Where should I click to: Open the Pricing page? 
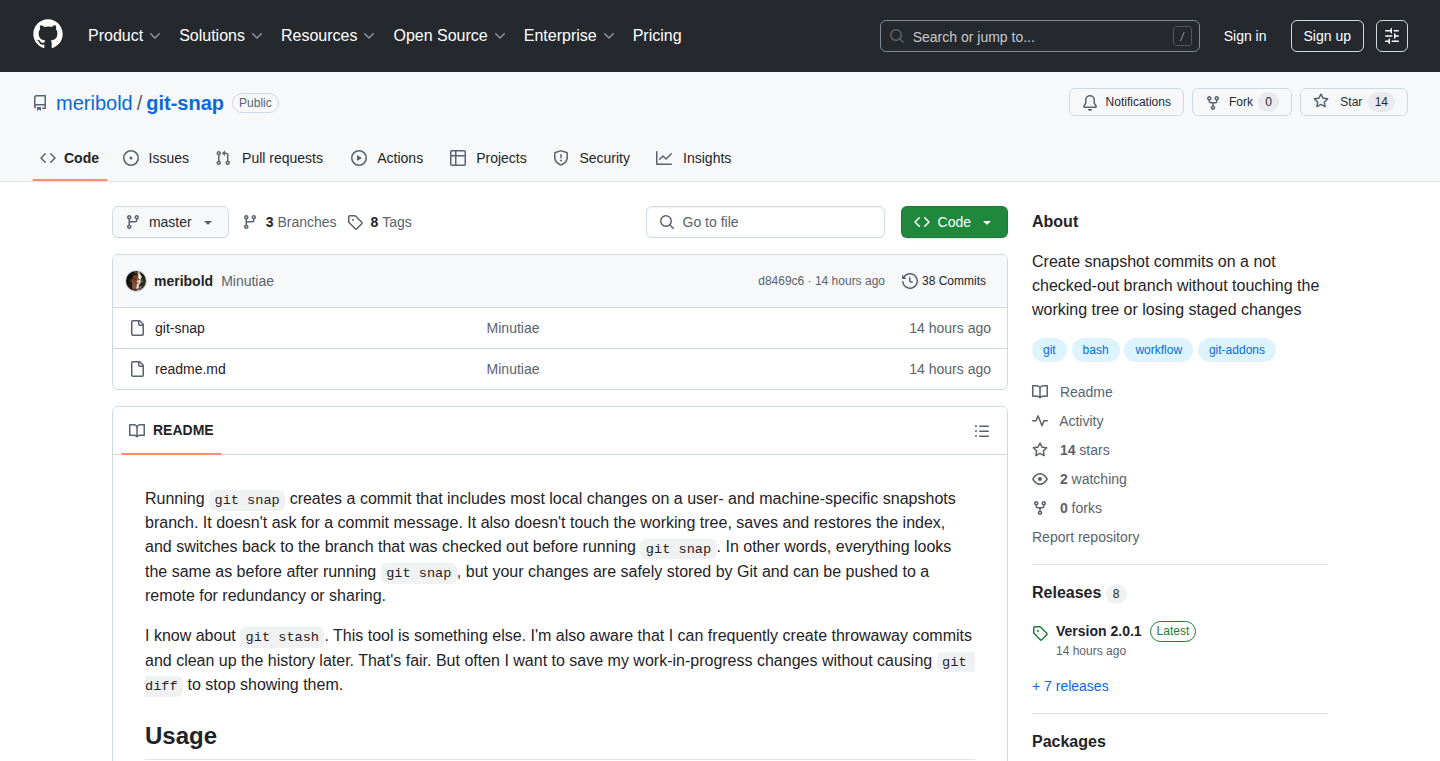click(x=657, y=36)
